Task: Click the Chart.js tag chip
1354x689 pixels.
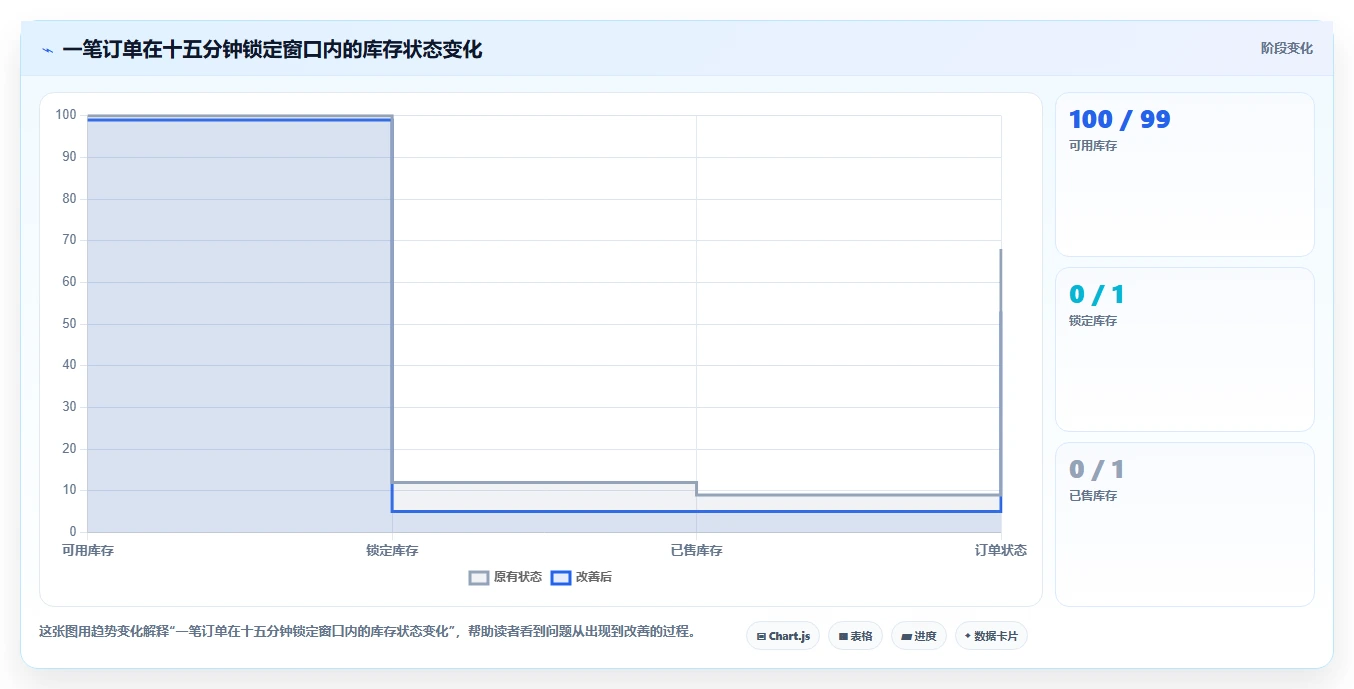Action: 783,636
